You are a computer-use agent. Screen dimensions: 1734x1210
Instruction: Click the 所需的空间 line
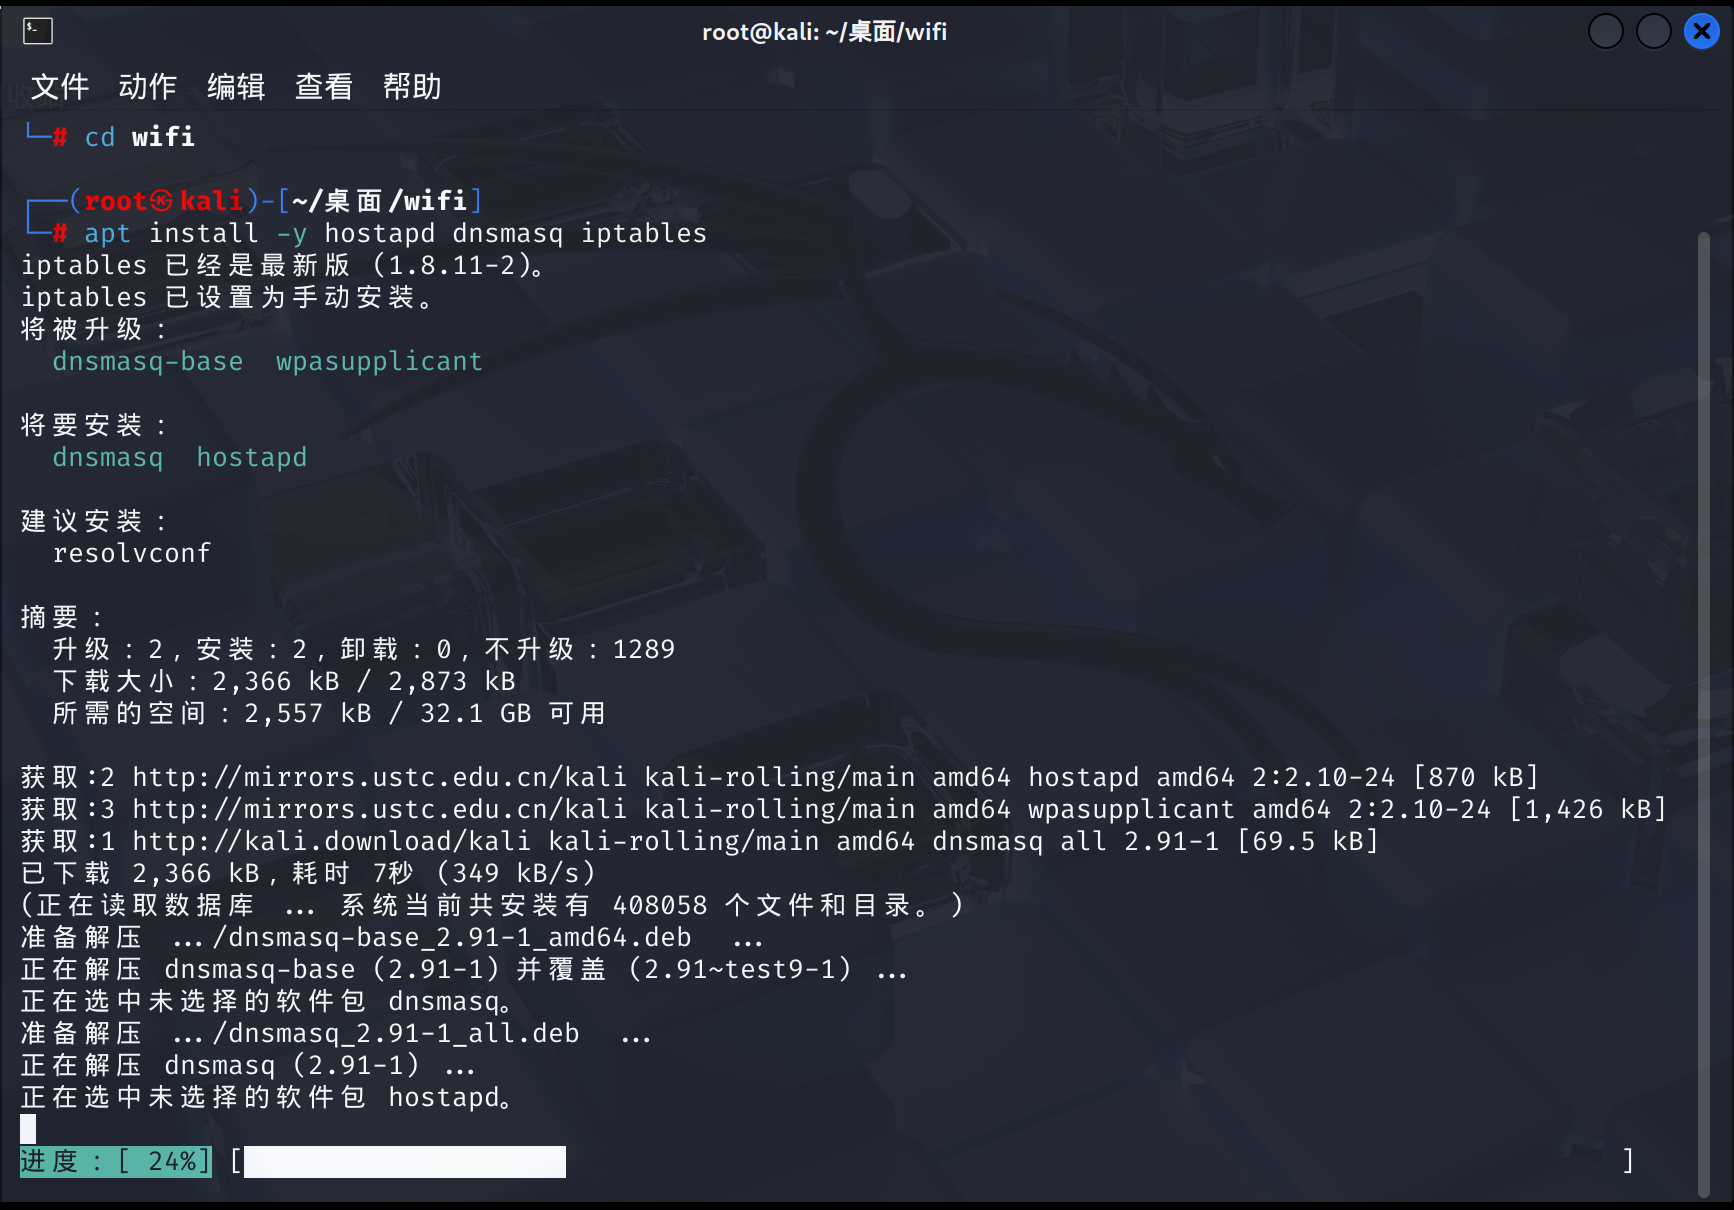pos(329,713)
